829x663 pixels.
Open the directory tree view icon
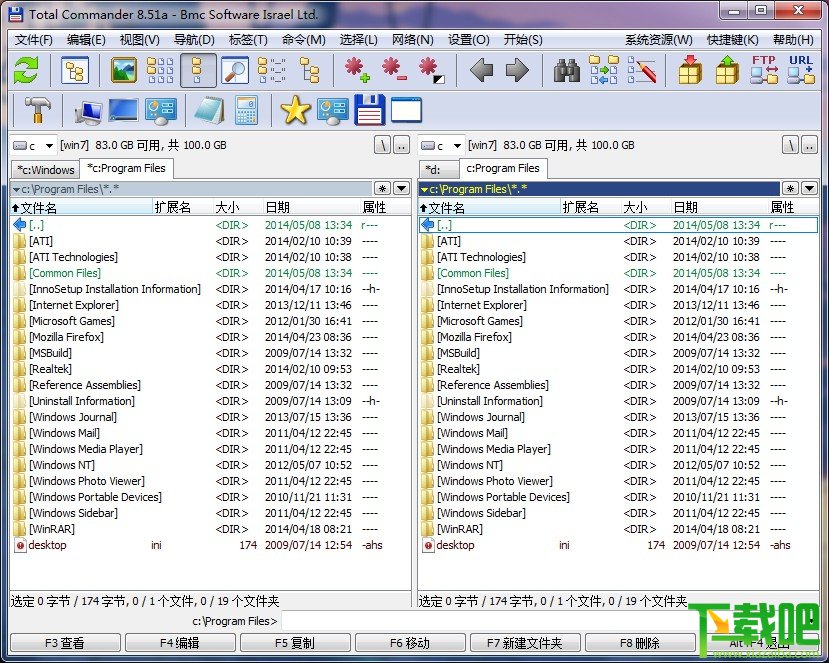pos(75,70)
